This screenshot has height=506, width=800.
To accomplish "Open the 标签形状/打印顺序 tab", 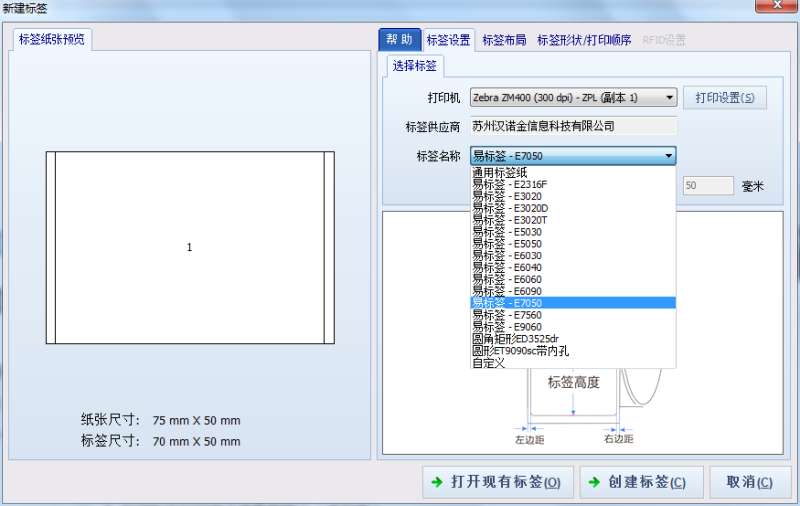I will click(584, 41).
